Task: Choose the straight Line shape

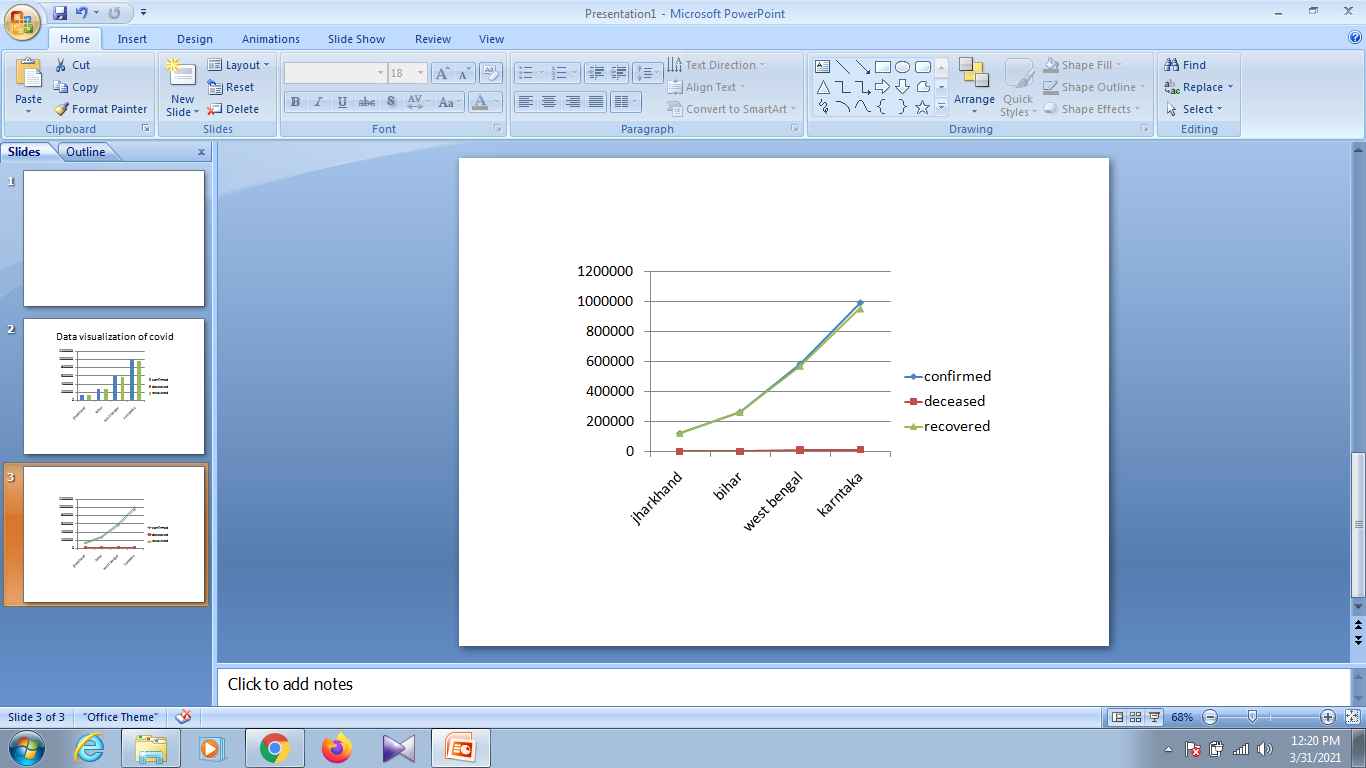Action: pyautogui.click(x=843, y=67)
